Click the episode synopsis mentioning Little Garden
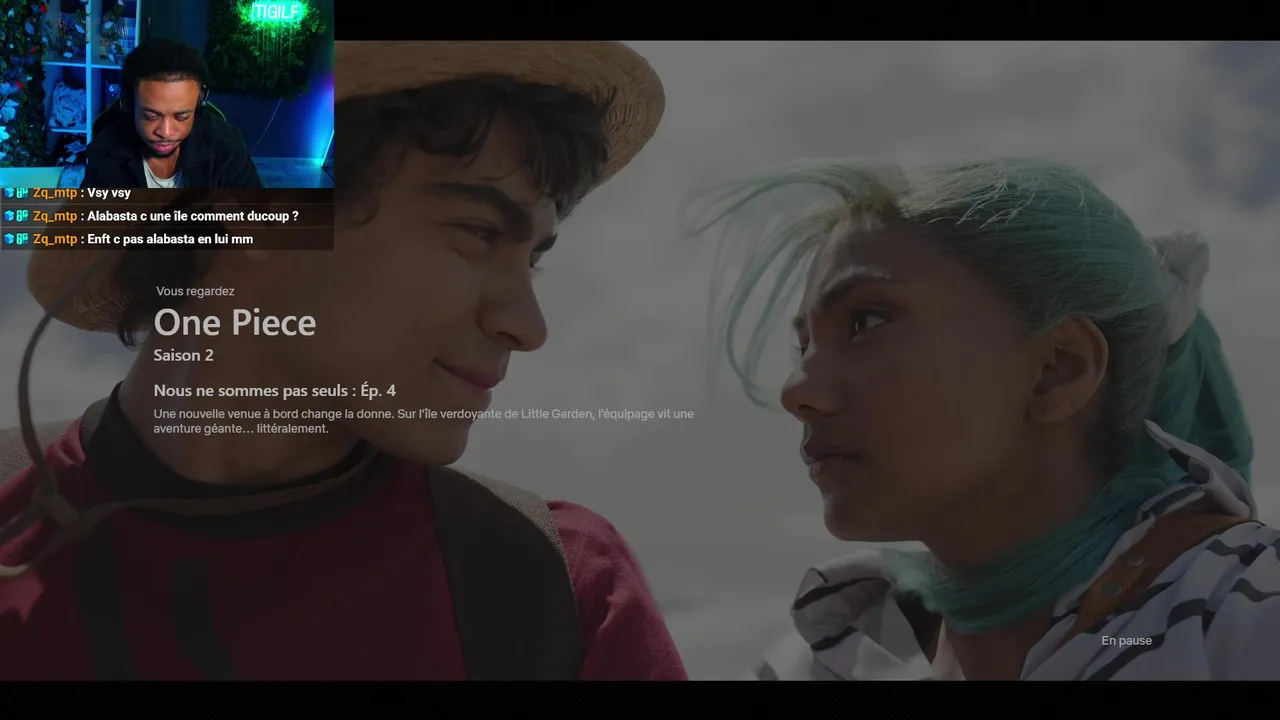The width and height of the screenshot is (1280, 720). (x=423, y=421)
